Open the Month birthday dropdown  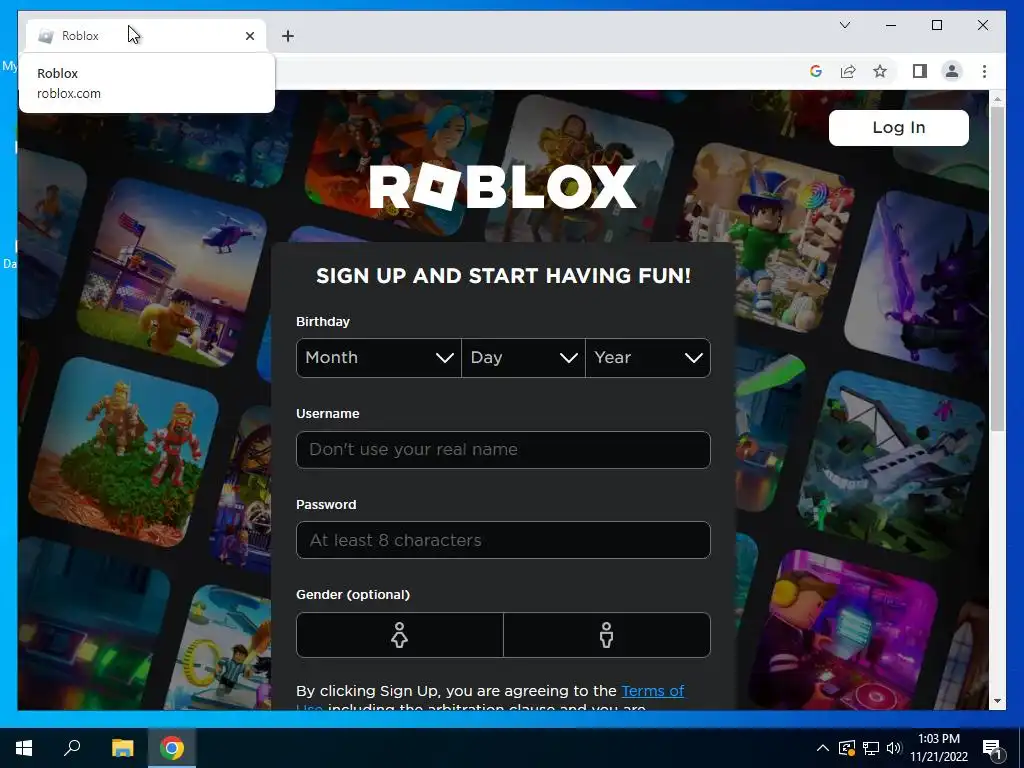tap(379, 357)
